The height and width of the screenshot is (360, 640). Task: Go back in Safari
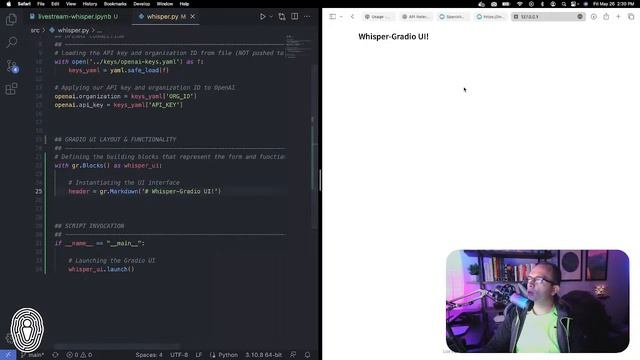coord(352,17)
